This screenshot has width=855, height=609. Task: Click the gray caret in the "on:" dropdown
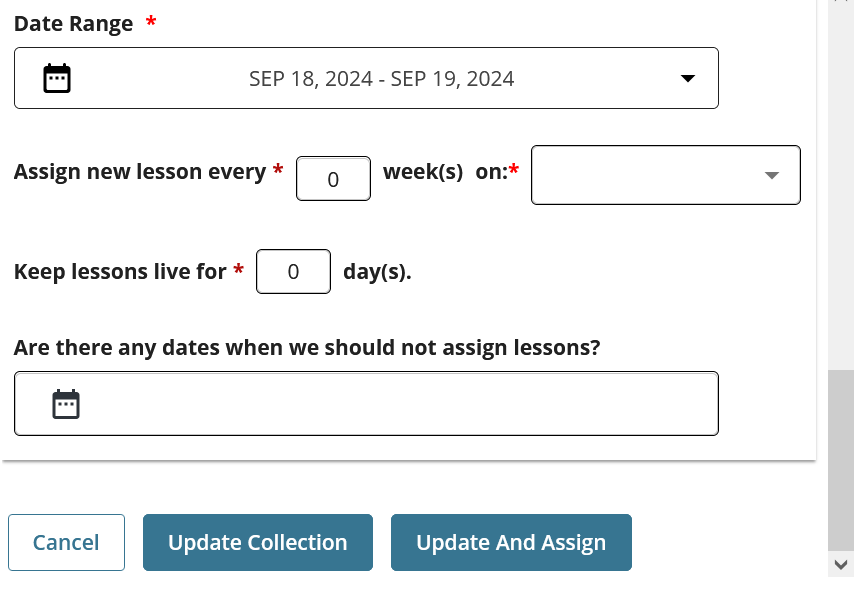(x=771, y=175)
